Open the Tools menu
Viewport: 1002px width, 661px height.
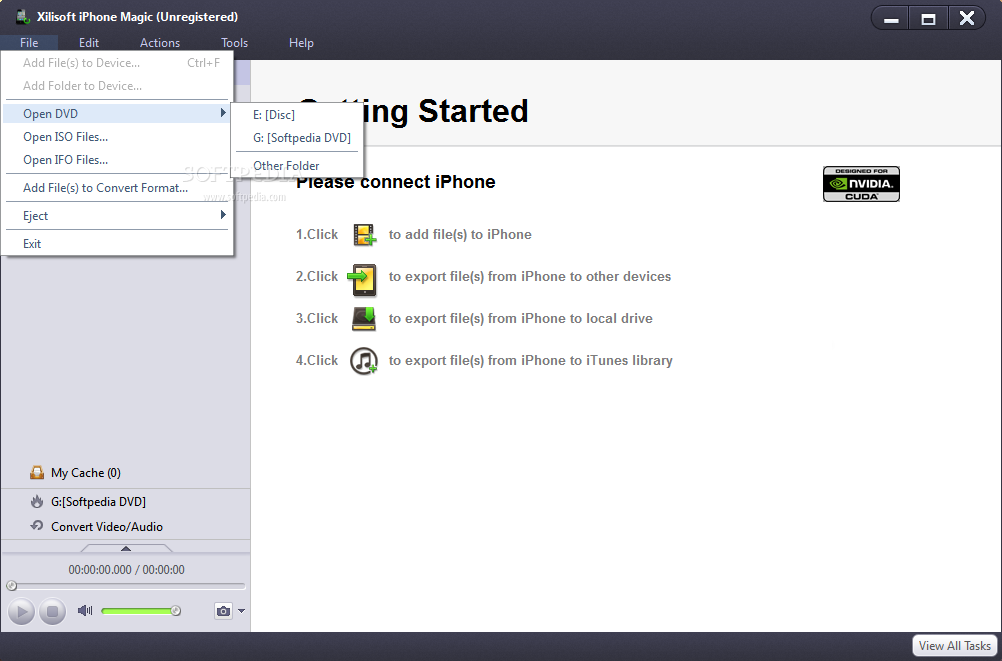click(235, 43)
